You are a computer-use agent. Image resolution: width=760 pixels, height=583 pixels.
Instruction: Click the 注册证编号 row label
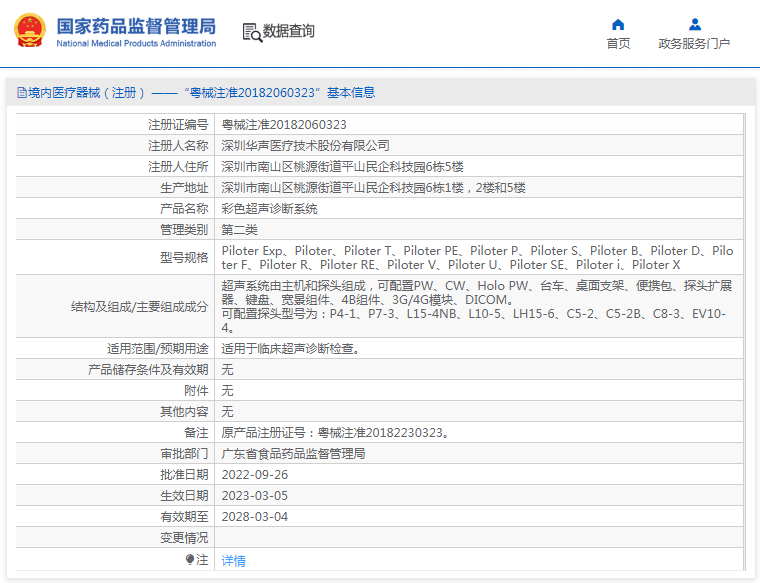click(178, 125)
